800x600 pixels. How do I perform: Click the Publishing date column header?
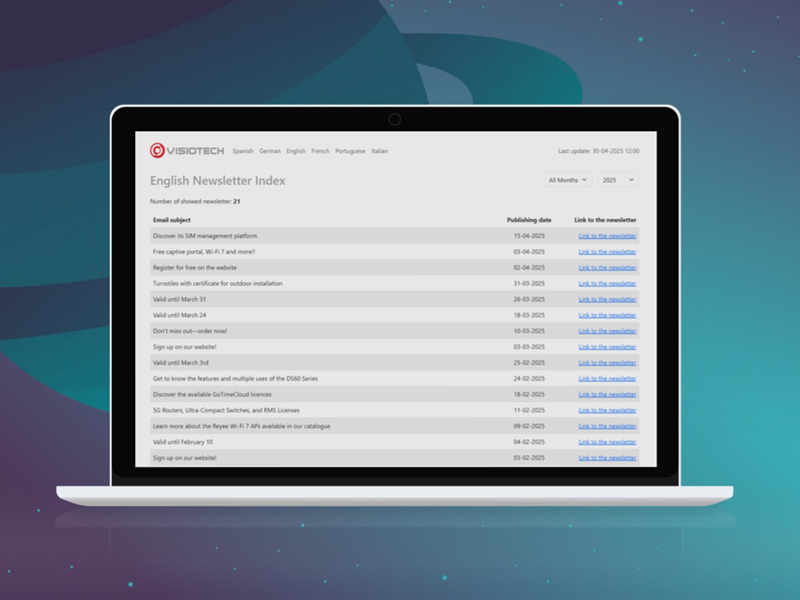coord(529,220)
